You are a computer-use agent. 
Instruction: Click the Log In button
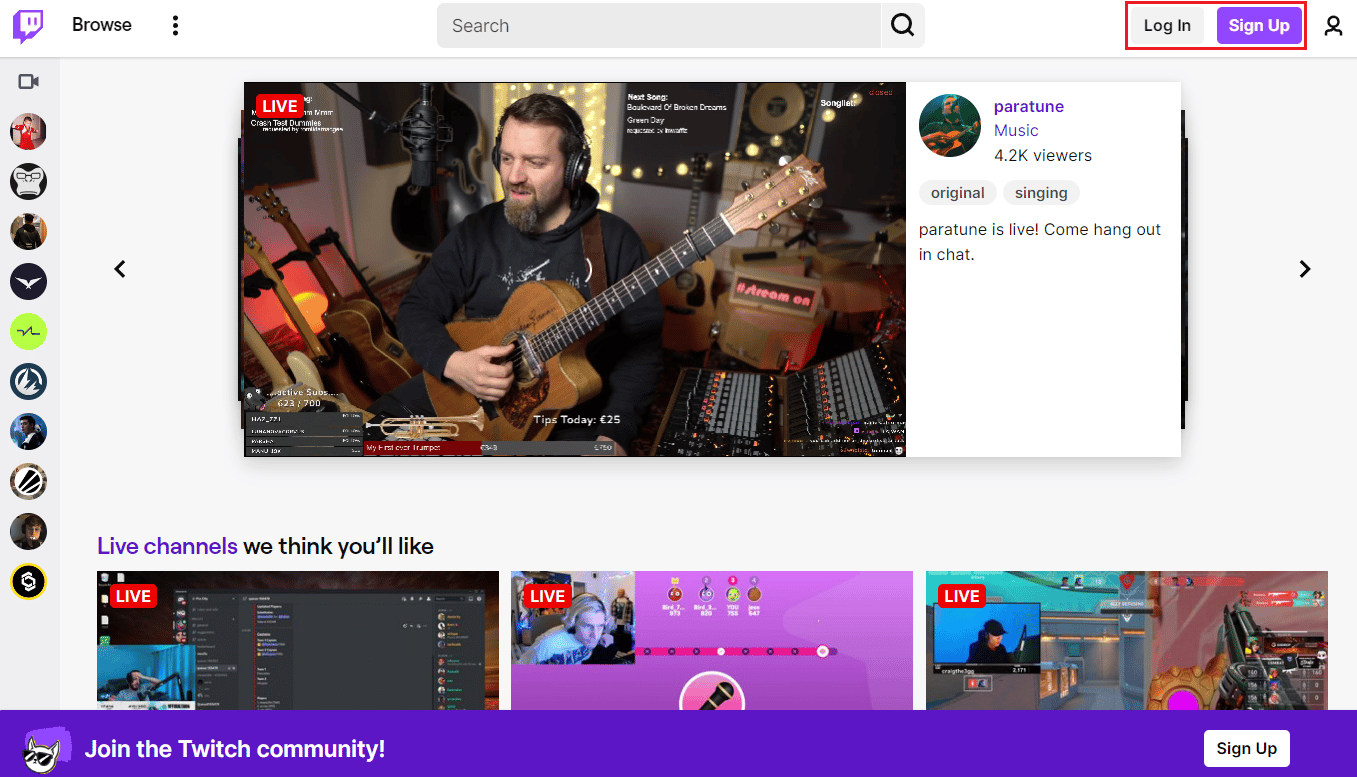point(1166,25)
